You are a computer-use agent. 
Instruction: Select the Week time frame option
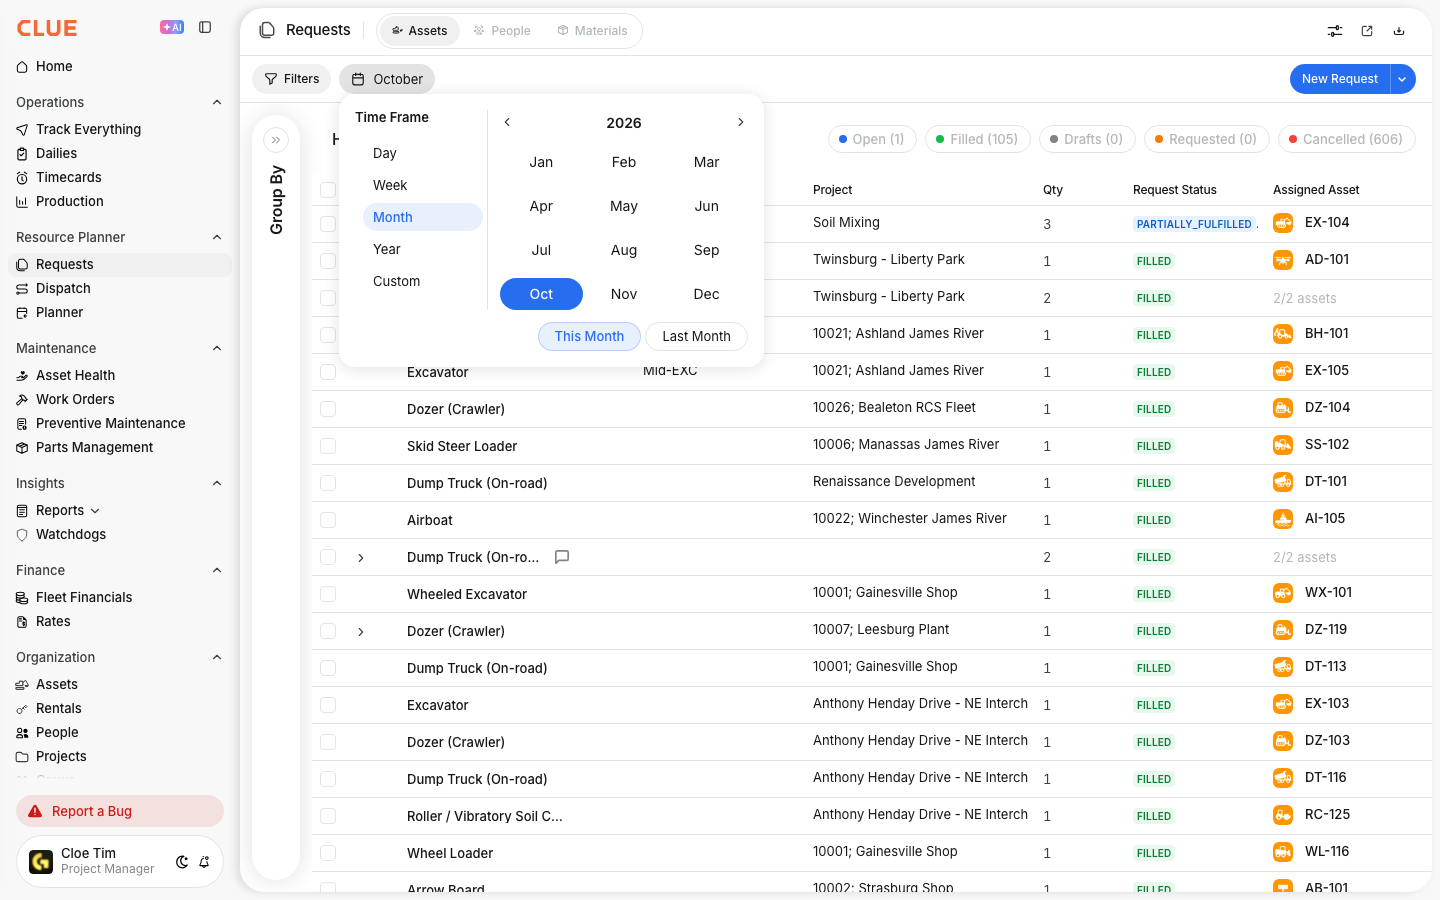coord(422,185)
